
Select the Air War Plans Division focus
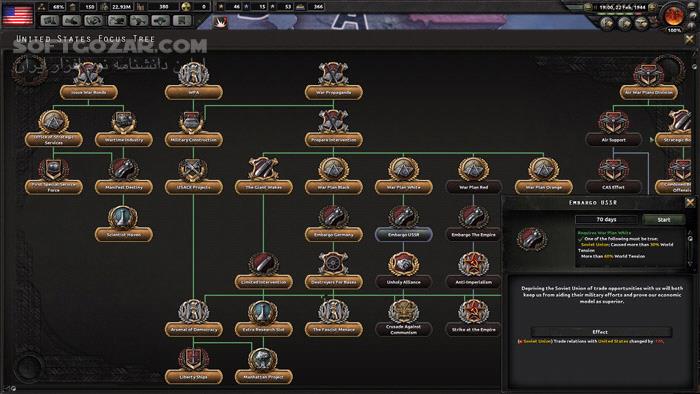pos(648,92)
